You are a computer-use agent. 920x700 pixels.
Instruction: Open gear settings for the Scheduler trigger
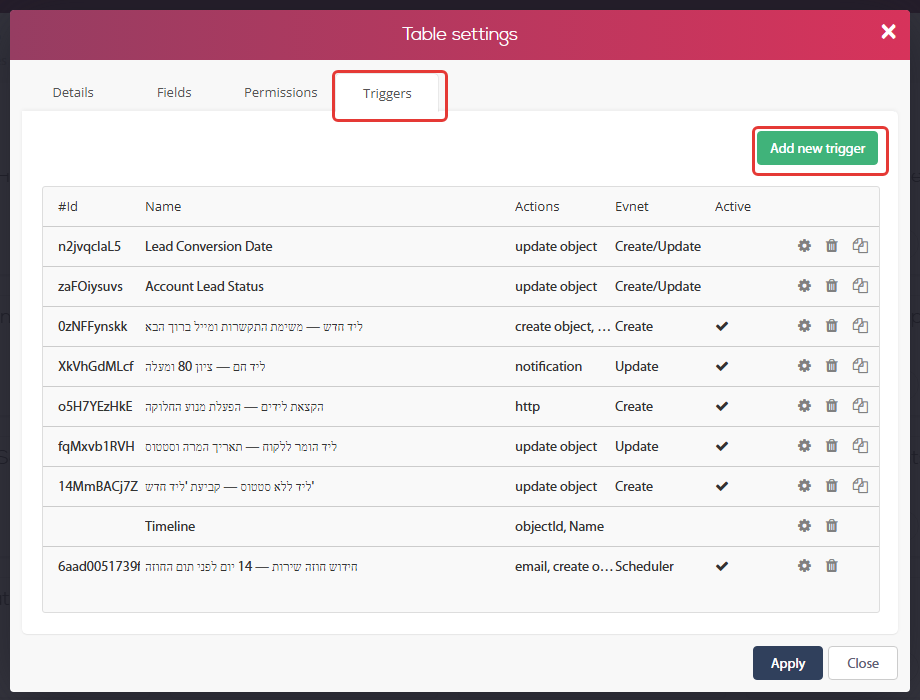(x=804, y=566)
